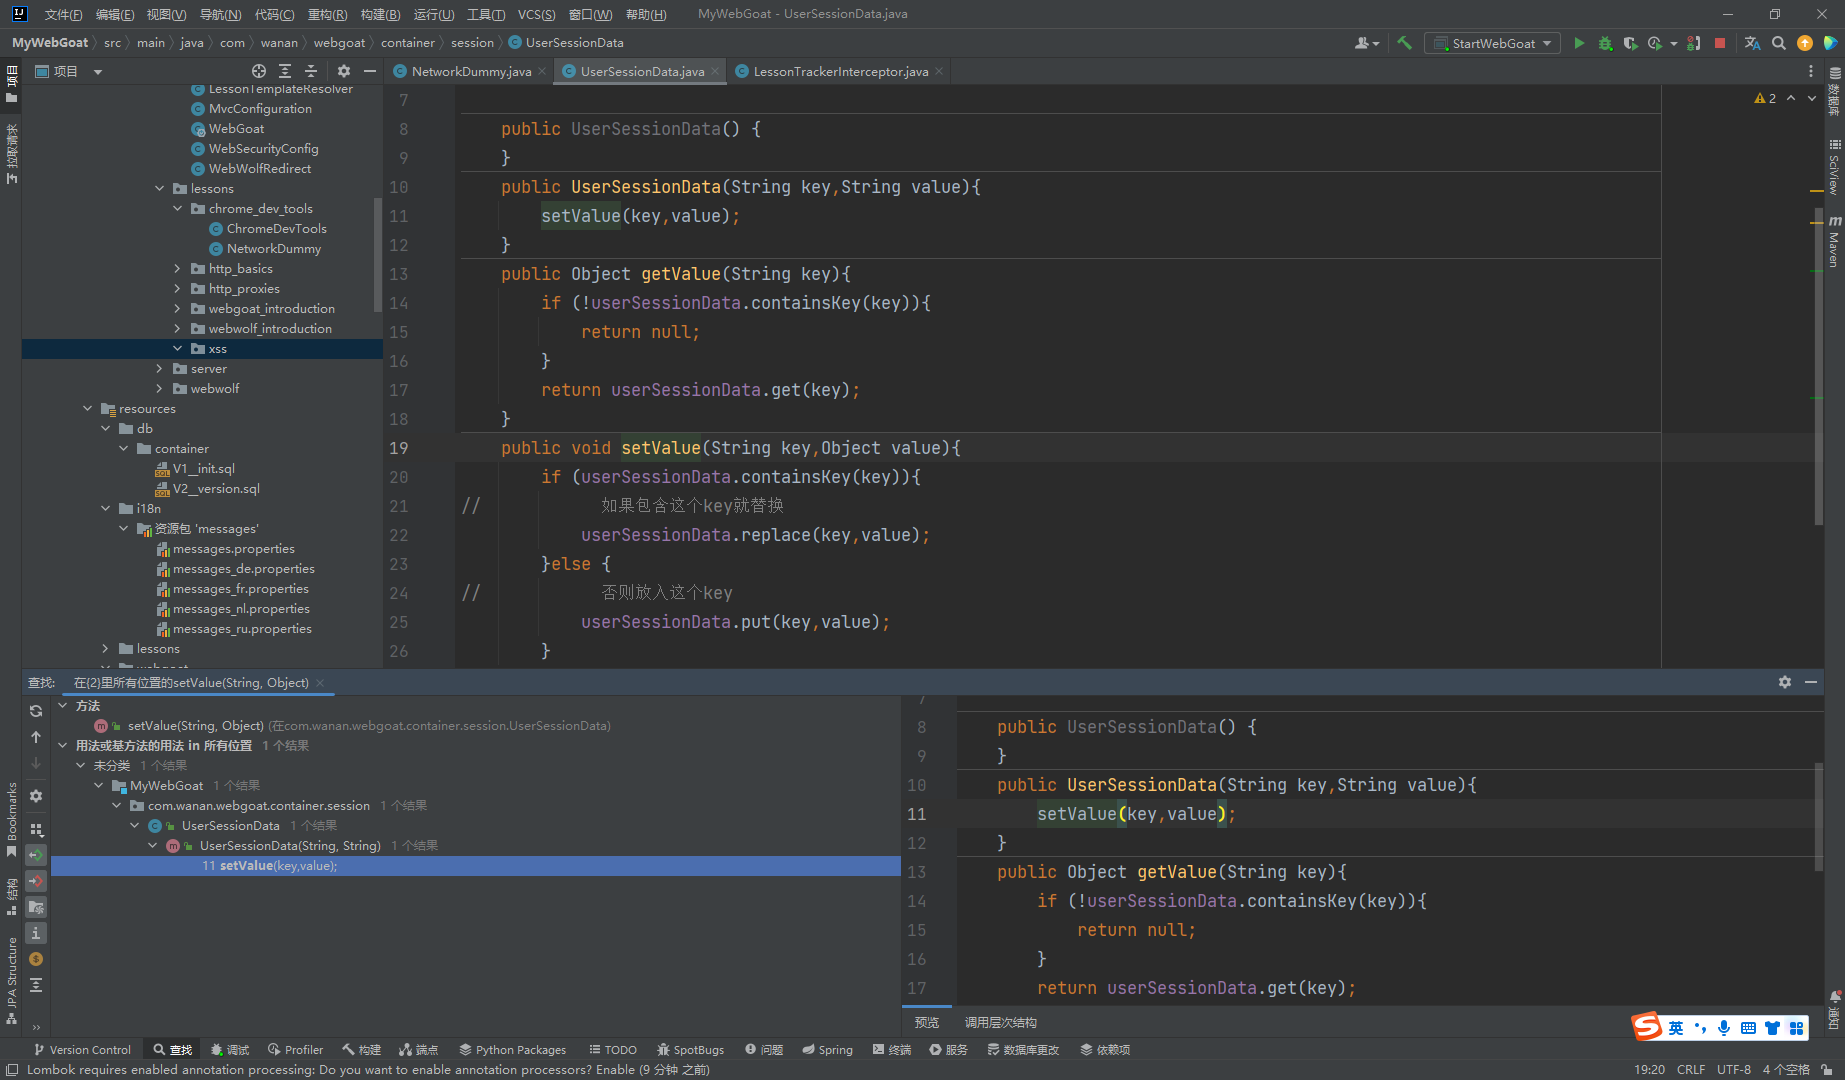Click project tree vertical scrollbar
1845x1080 pixels.
[378, 254]
